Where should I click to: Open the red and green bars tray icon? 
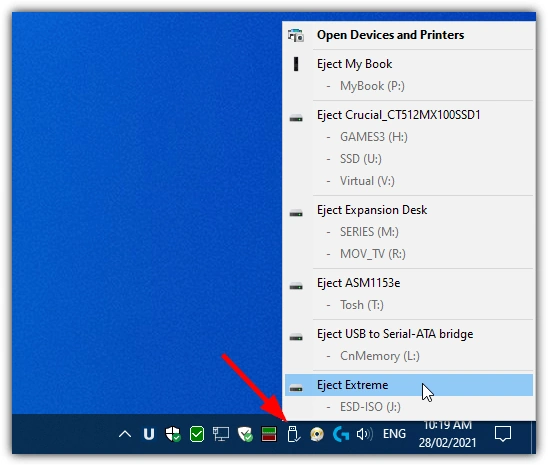269,434
